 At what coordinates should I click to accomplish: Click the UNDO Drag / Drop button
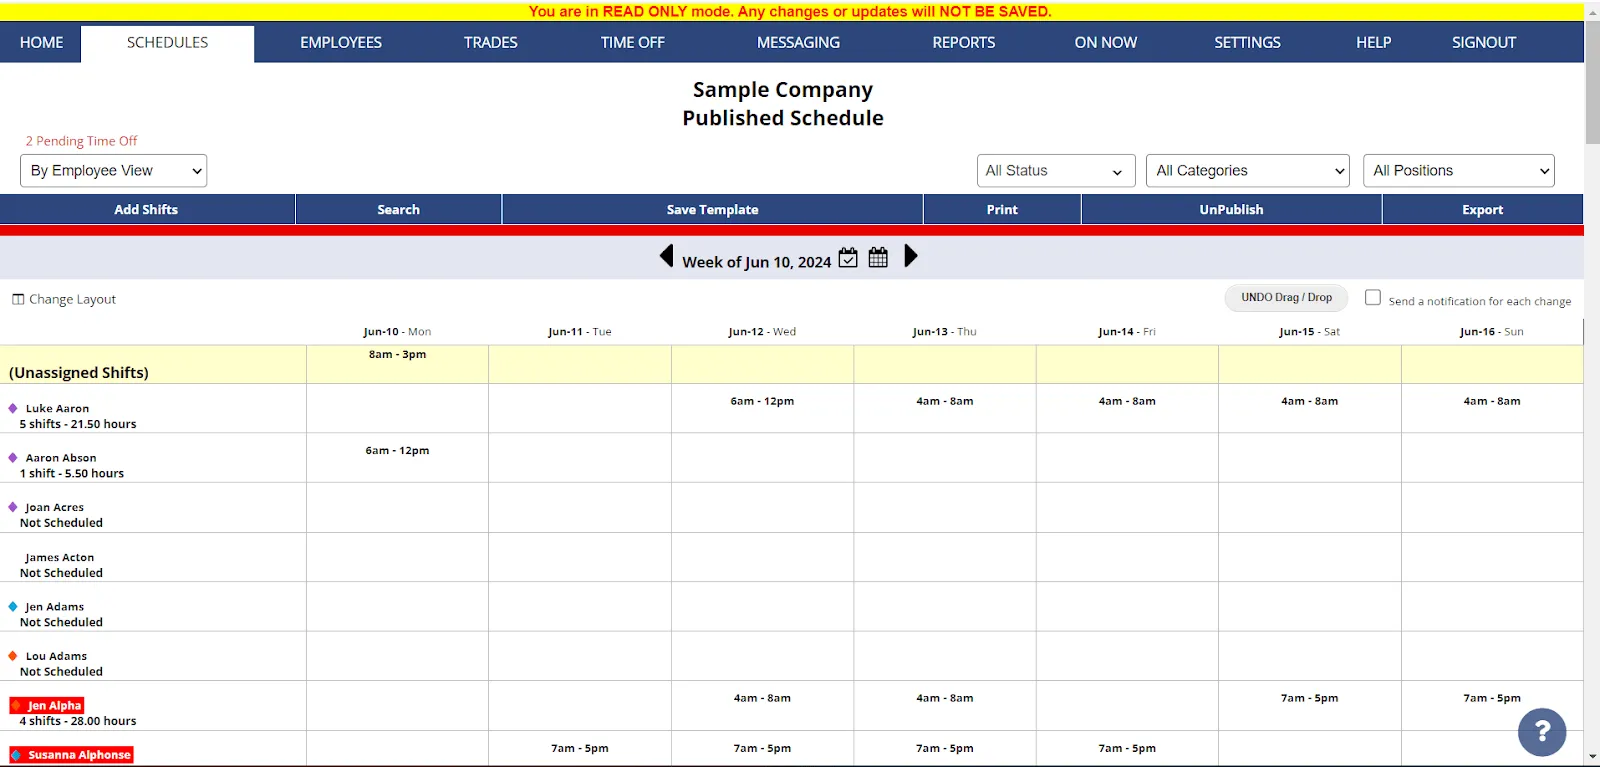click(x=1287, y=298)
